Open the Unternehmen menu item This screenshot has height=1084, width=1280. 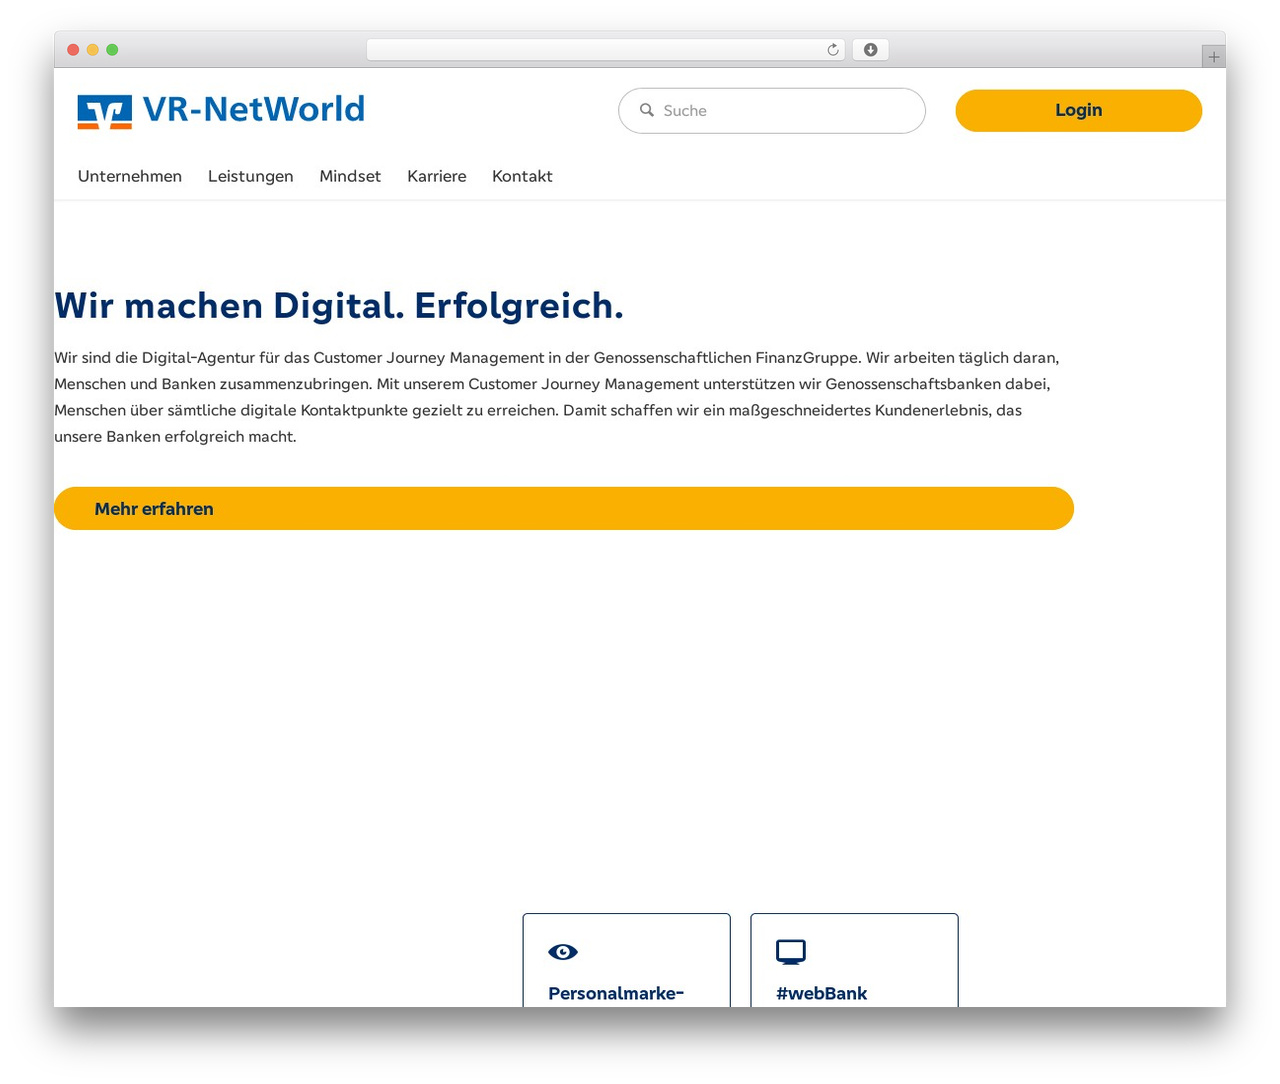(130, 176)
